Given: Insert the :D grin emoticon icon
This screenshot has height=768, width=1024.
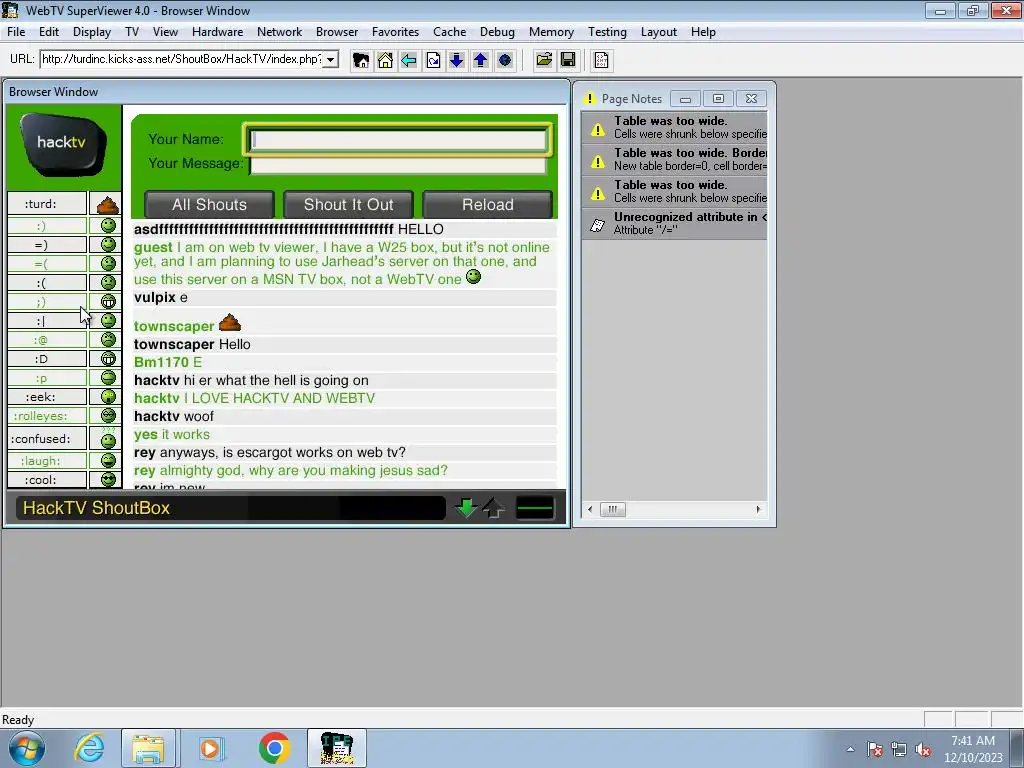Looking at the screenshot, I should [x=108, y=359].
